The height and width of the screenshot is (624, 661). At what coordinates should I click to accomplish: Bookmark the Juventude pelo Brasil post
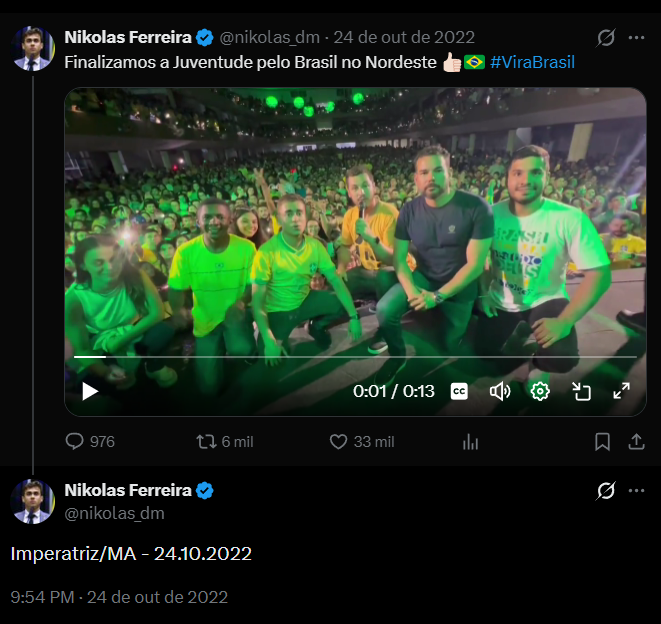[x=602, y=441]
